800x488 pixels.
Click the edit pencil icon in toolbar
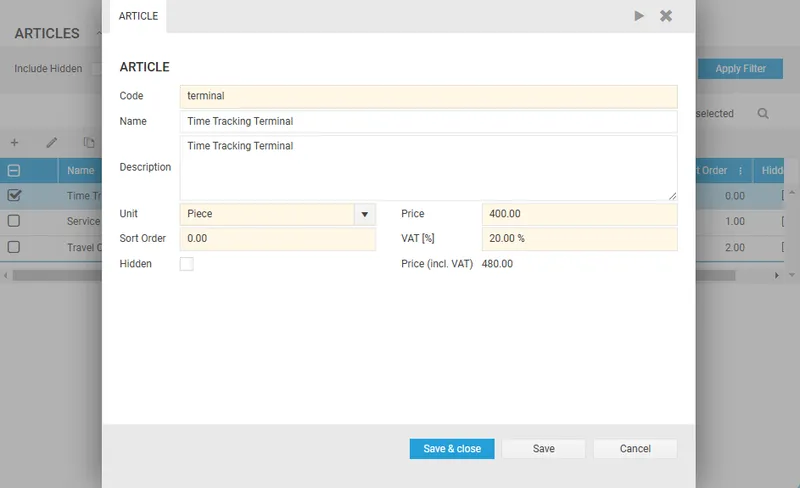coord(52,143)
